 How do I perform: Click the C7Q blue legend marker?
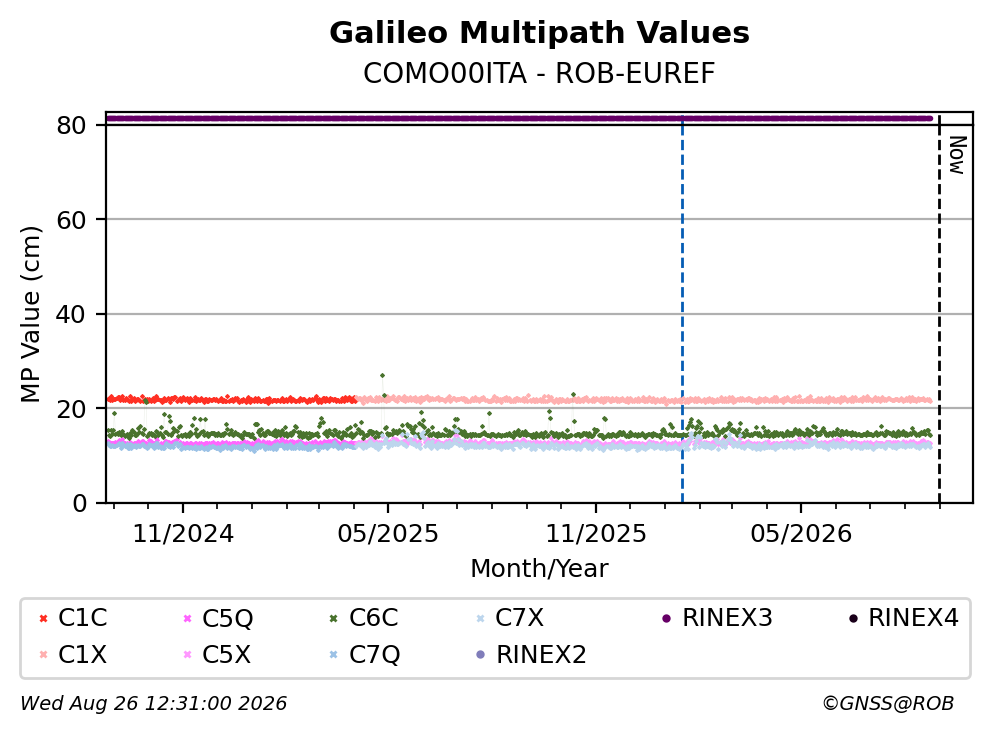[334, 654]
